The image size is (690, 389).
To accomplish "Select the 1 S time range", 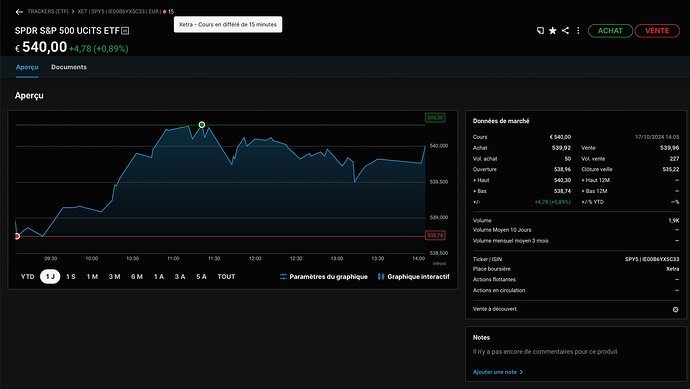I will (71, 277).
